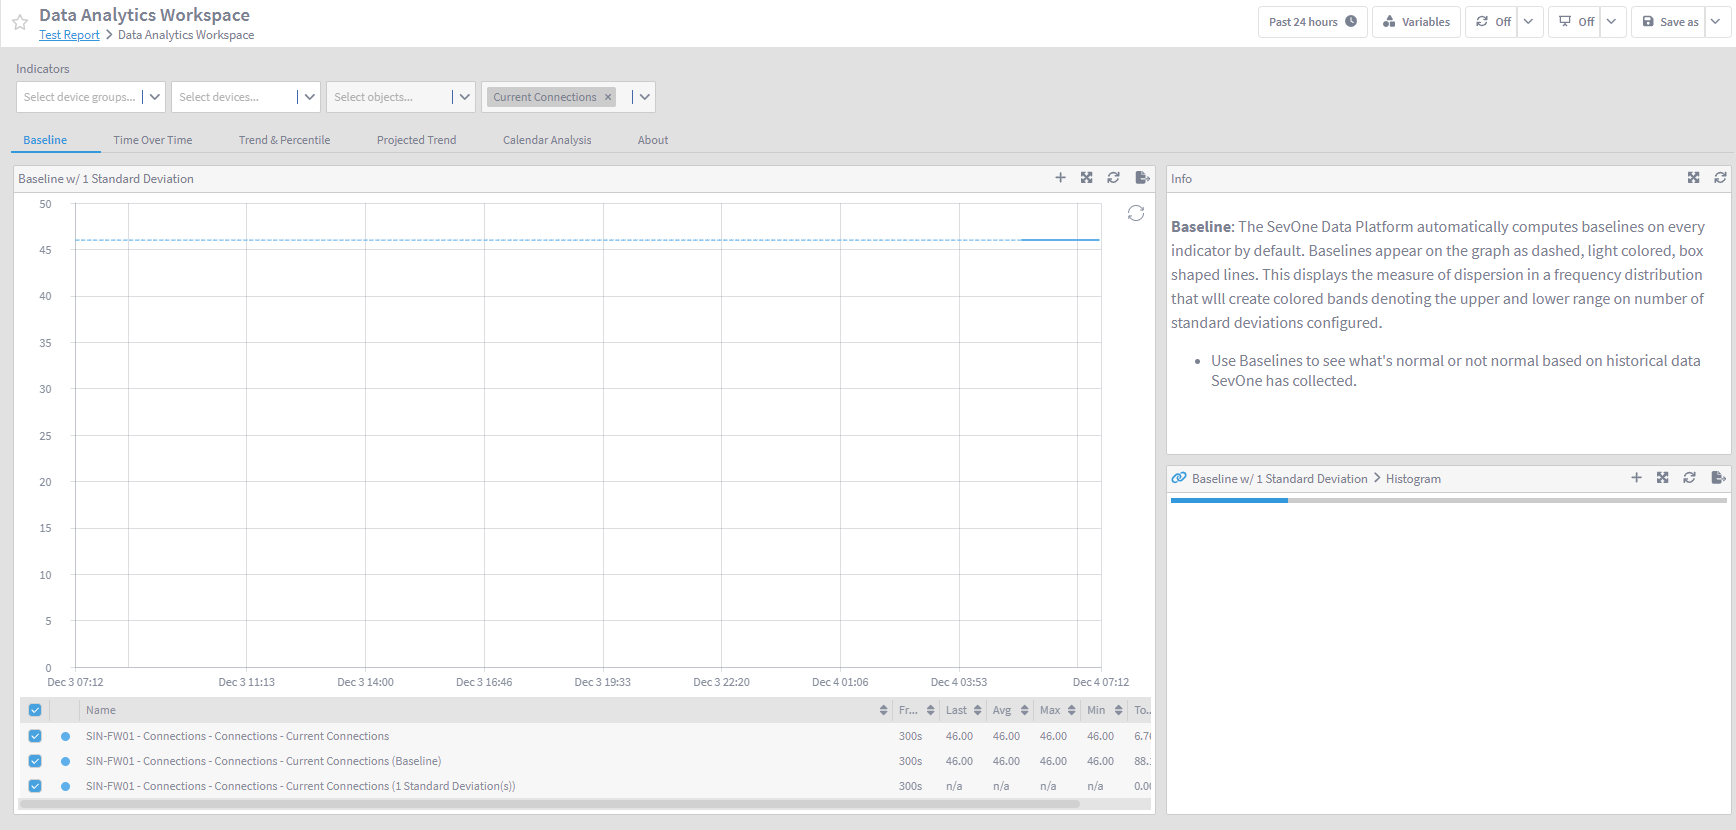Click the Histogram breadcrumb label
1736x830 pixels.
1413,479
